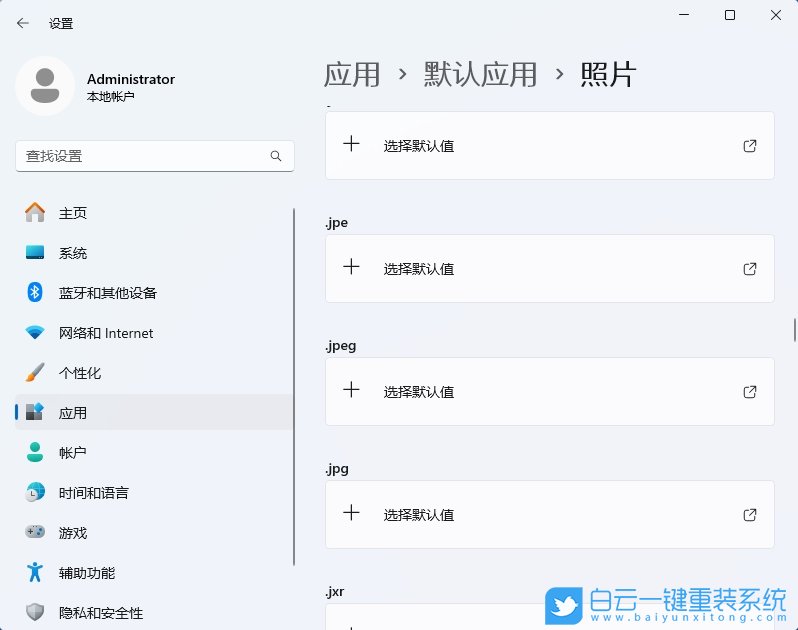
Task: Click the open-external icon in .jpg row
Action: 750,515
